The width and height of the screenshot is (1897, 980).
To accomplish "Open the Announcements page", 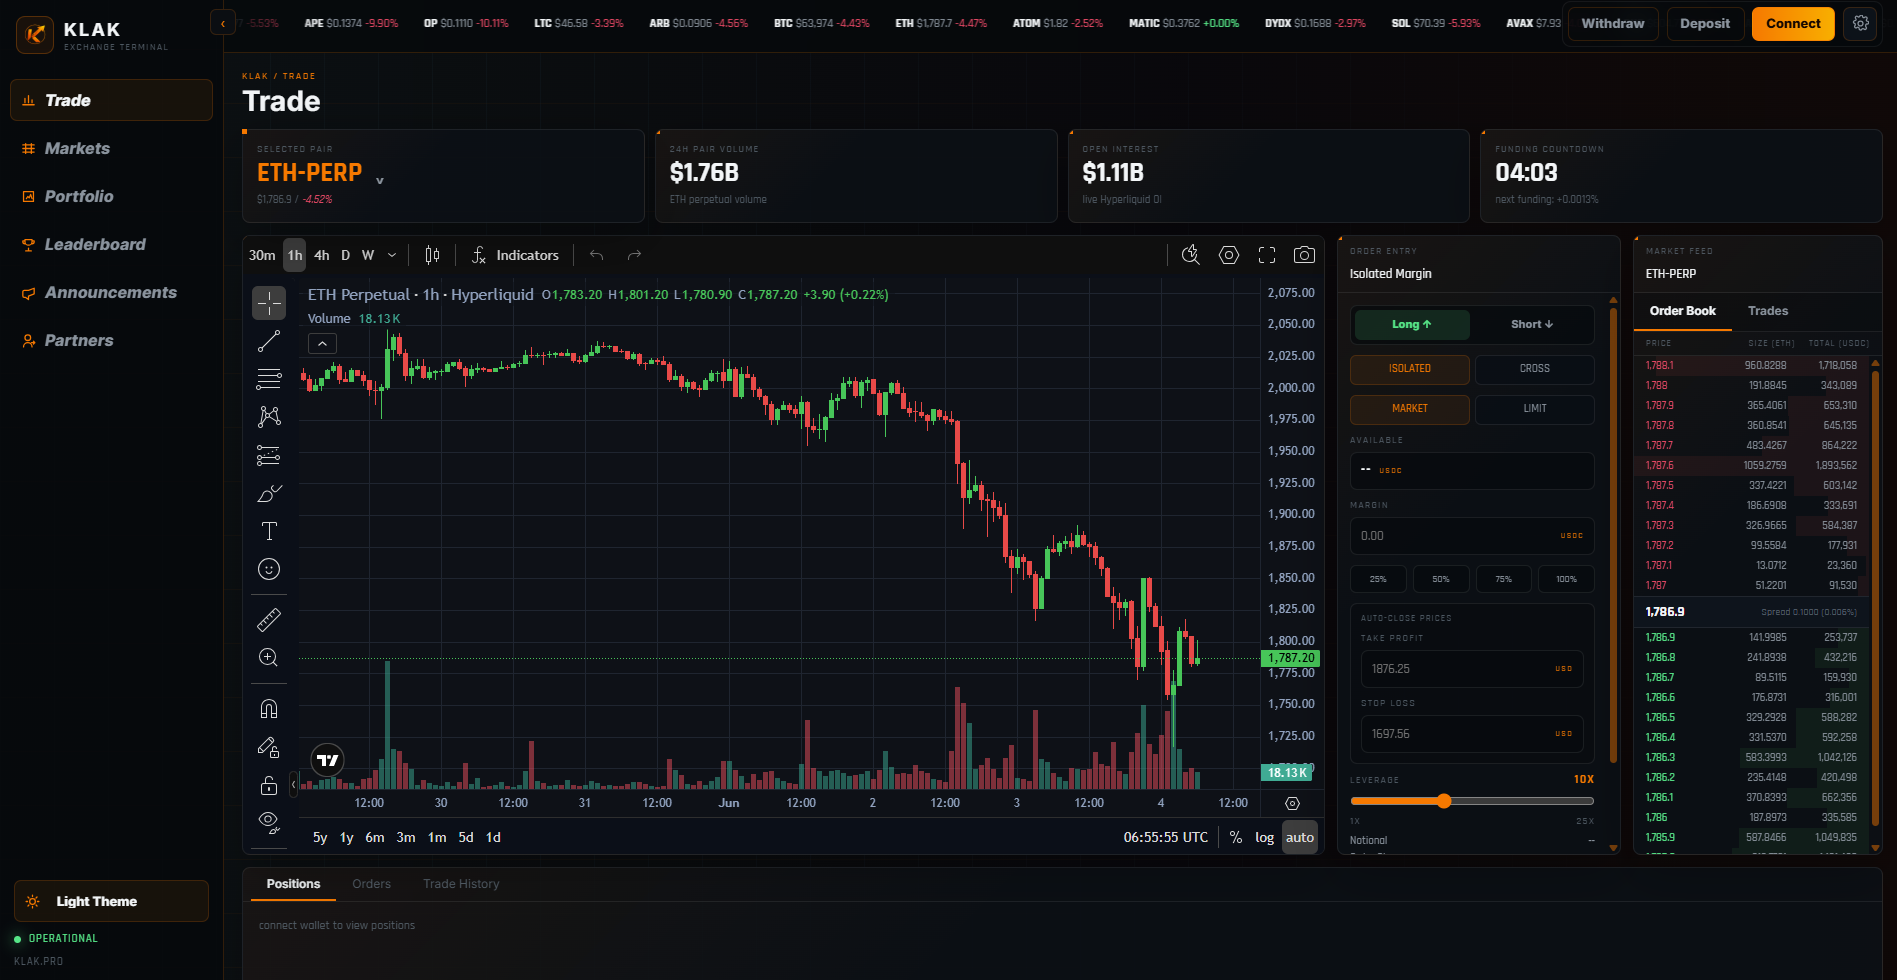I will tap(111, 292).
